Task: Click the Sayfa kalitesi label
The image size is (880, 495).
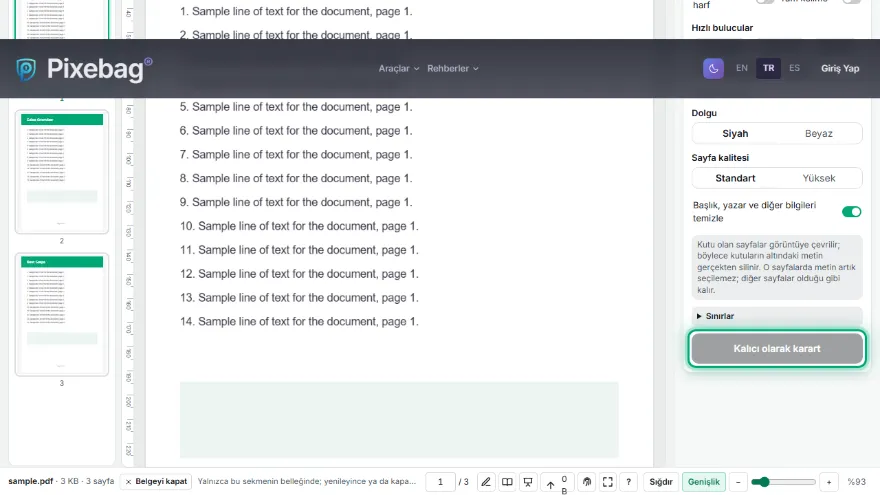Action: [720, 158]
